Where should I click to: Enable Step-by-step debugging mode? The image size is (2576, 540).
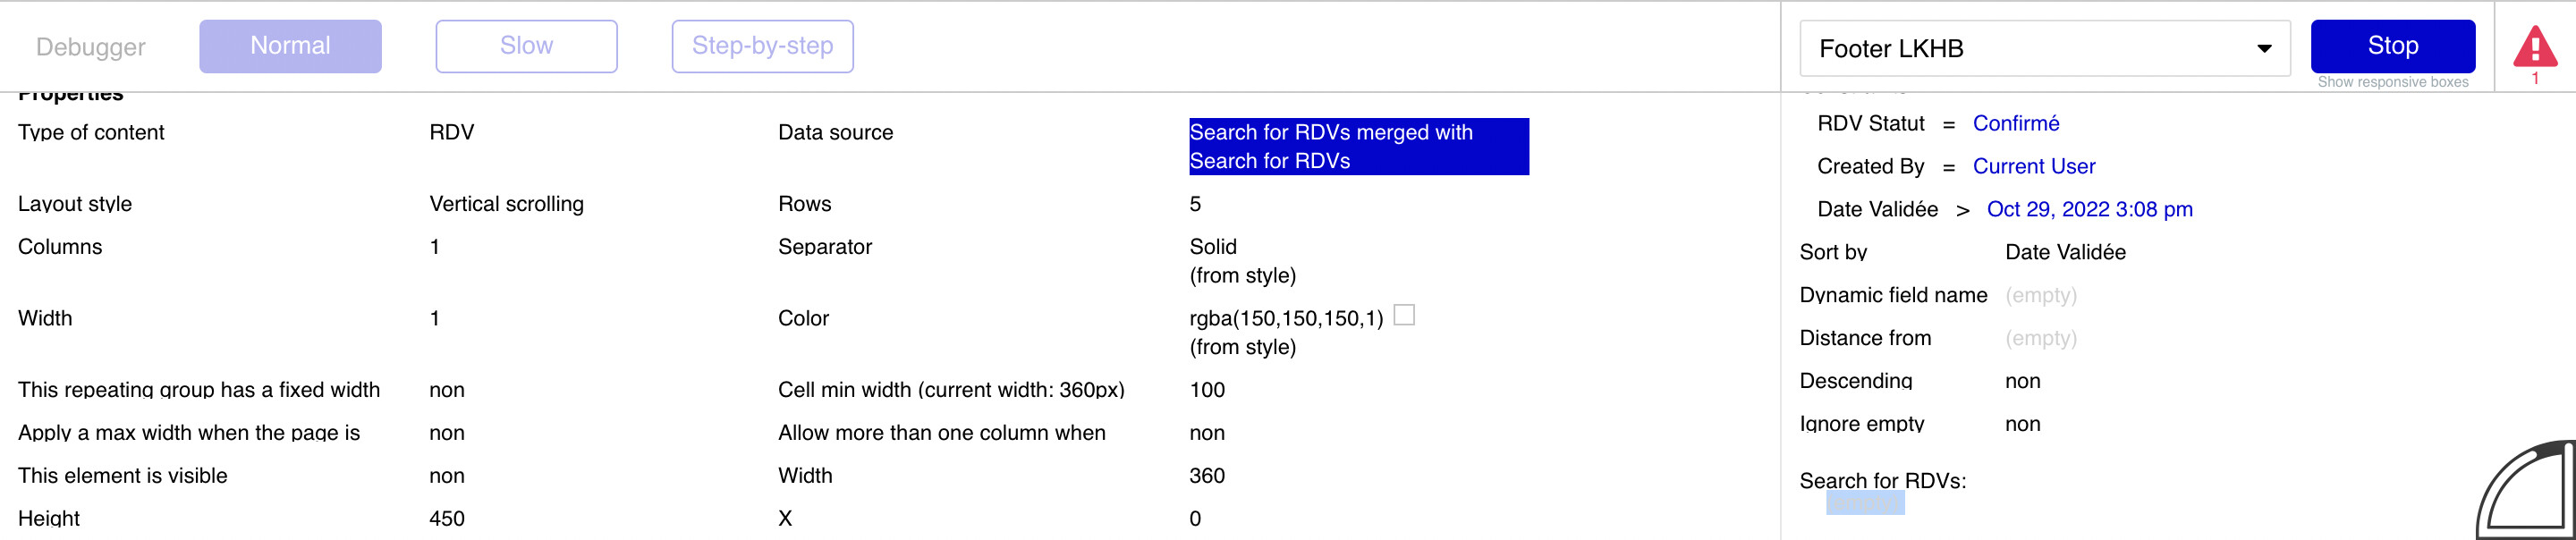click(x=762, y=46)
